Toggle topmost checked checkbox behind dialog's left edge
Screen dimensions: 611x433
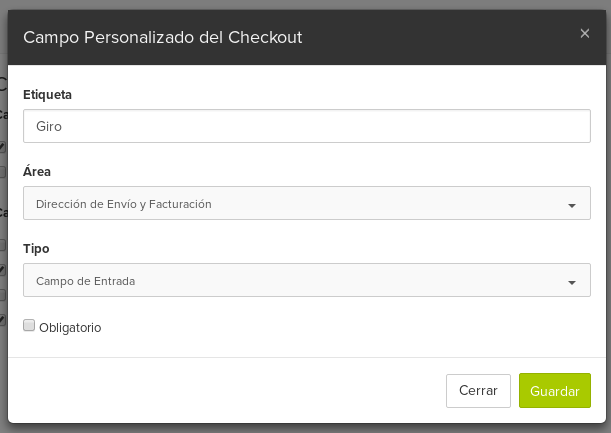point(2,147)
